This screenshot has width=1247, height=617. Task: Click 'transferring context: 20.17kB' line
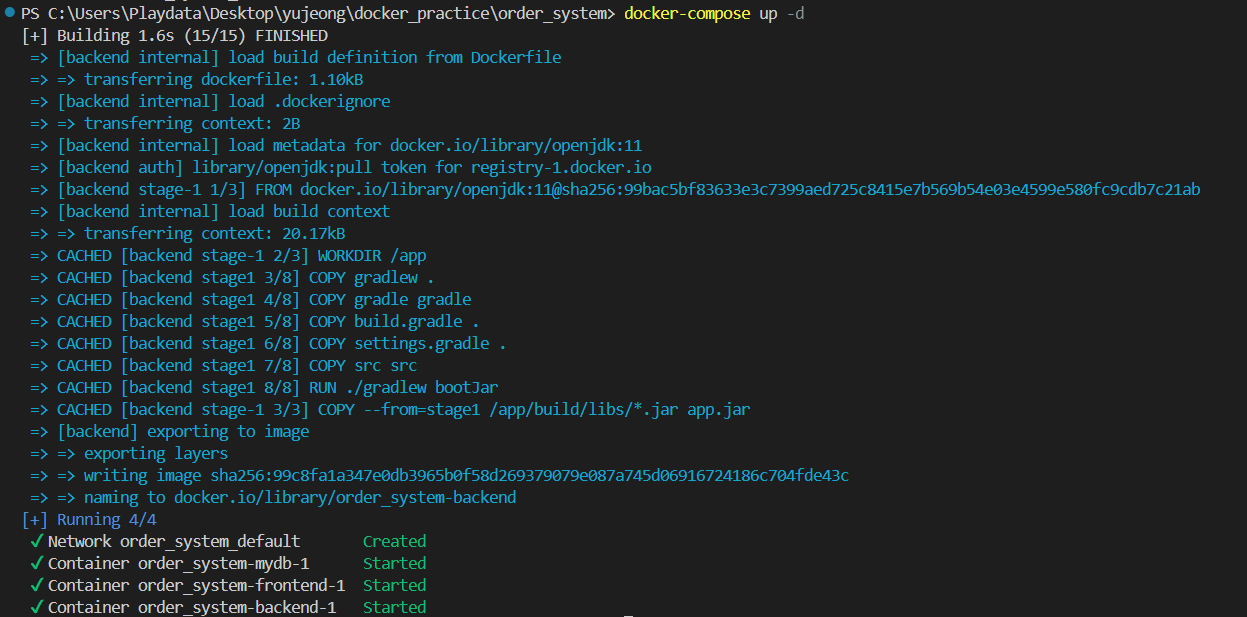(187, 234)
